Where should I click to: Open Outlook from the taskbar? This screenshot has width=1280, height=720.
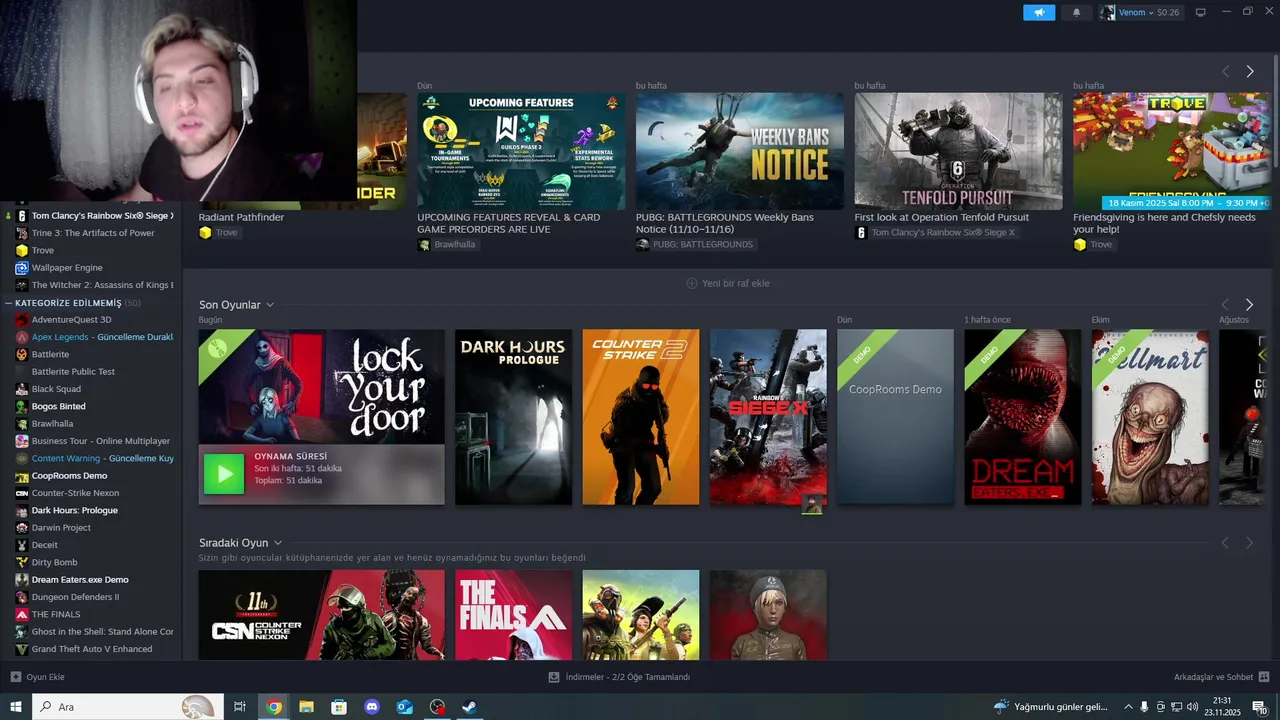404,707
